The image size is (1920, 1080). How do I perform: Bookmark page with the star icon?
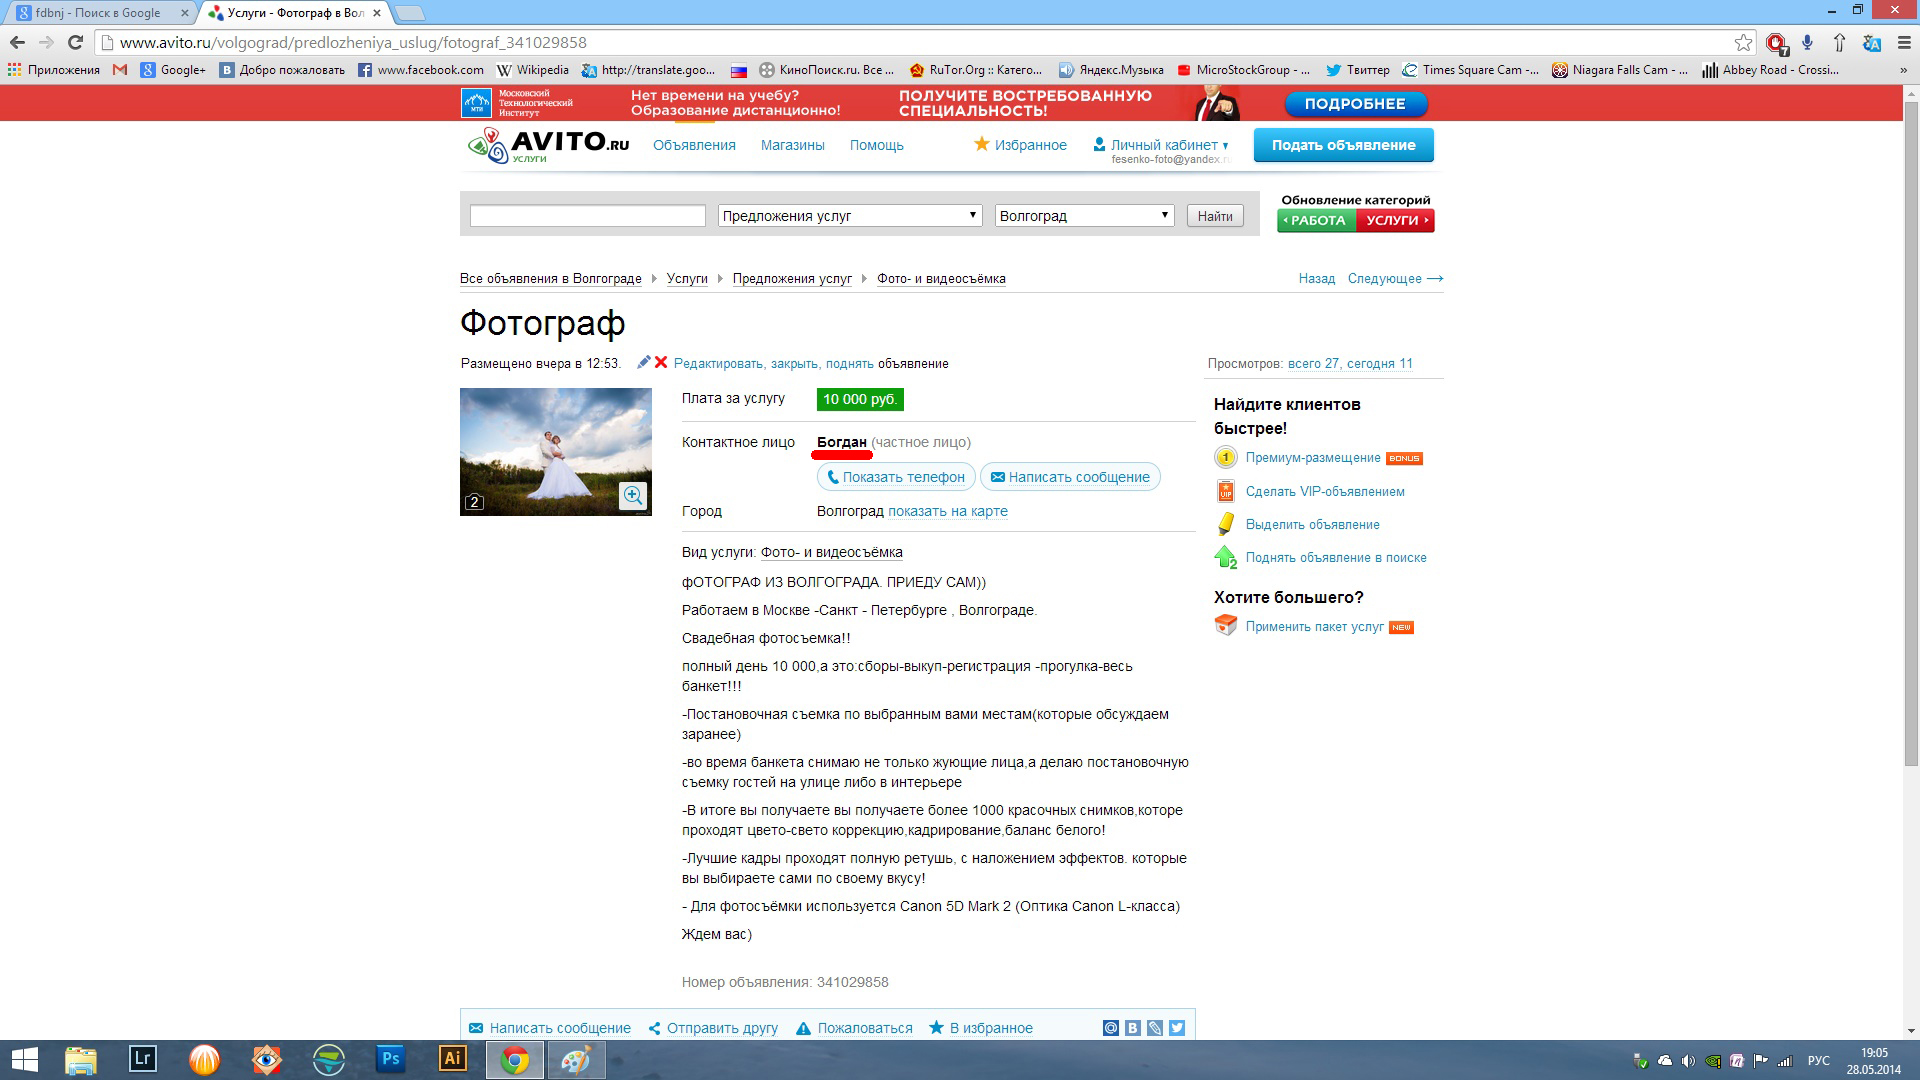tap(1743, 42)
